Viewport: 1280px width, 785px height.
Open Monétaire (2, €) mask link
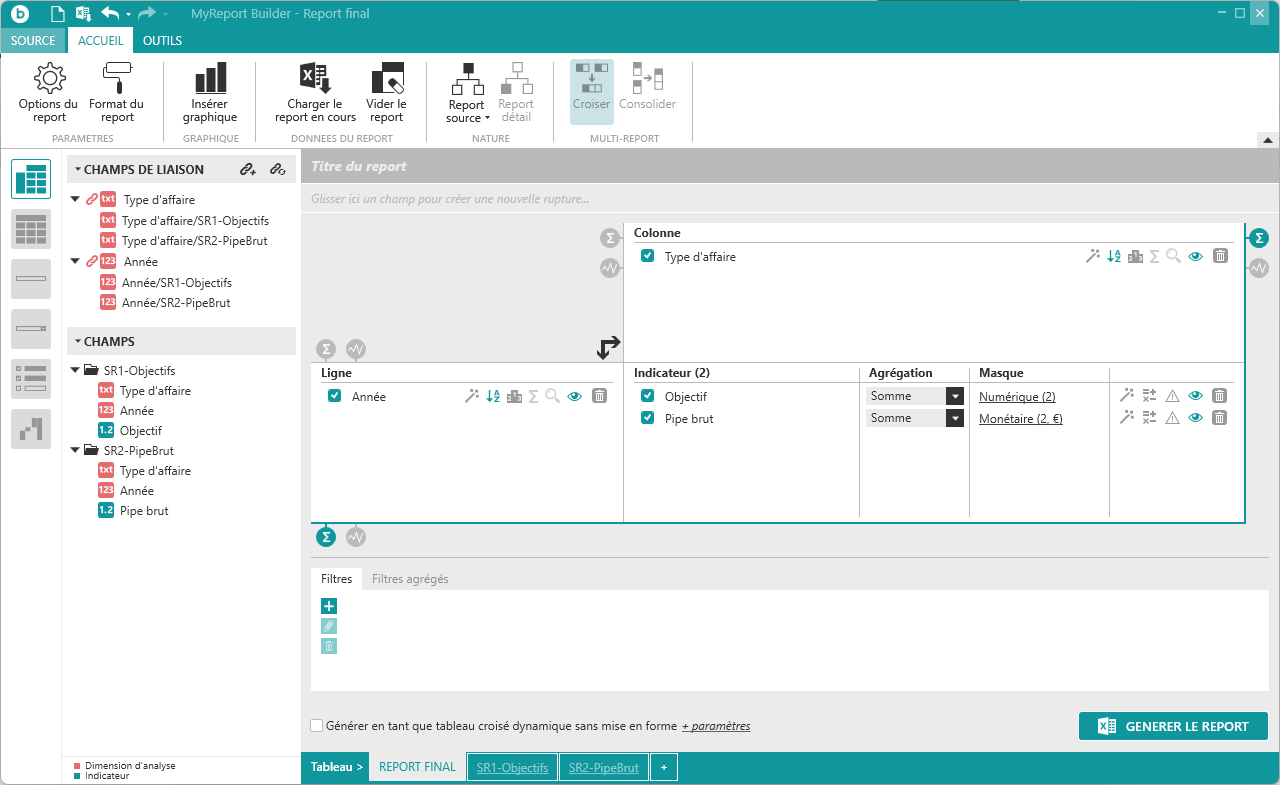[1020, 419]
